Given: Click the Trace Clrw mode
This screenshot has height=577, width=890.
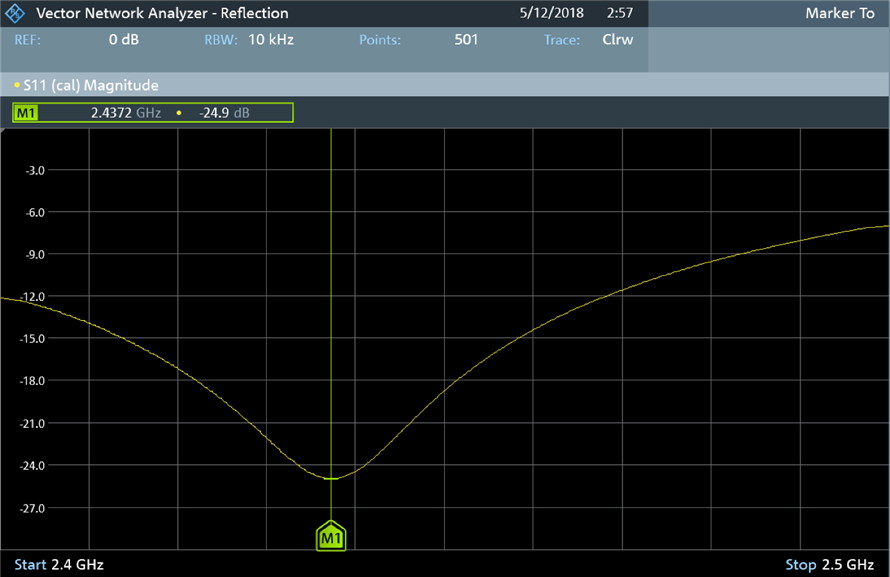Looking at the screenshot, I should coord(618,40).
